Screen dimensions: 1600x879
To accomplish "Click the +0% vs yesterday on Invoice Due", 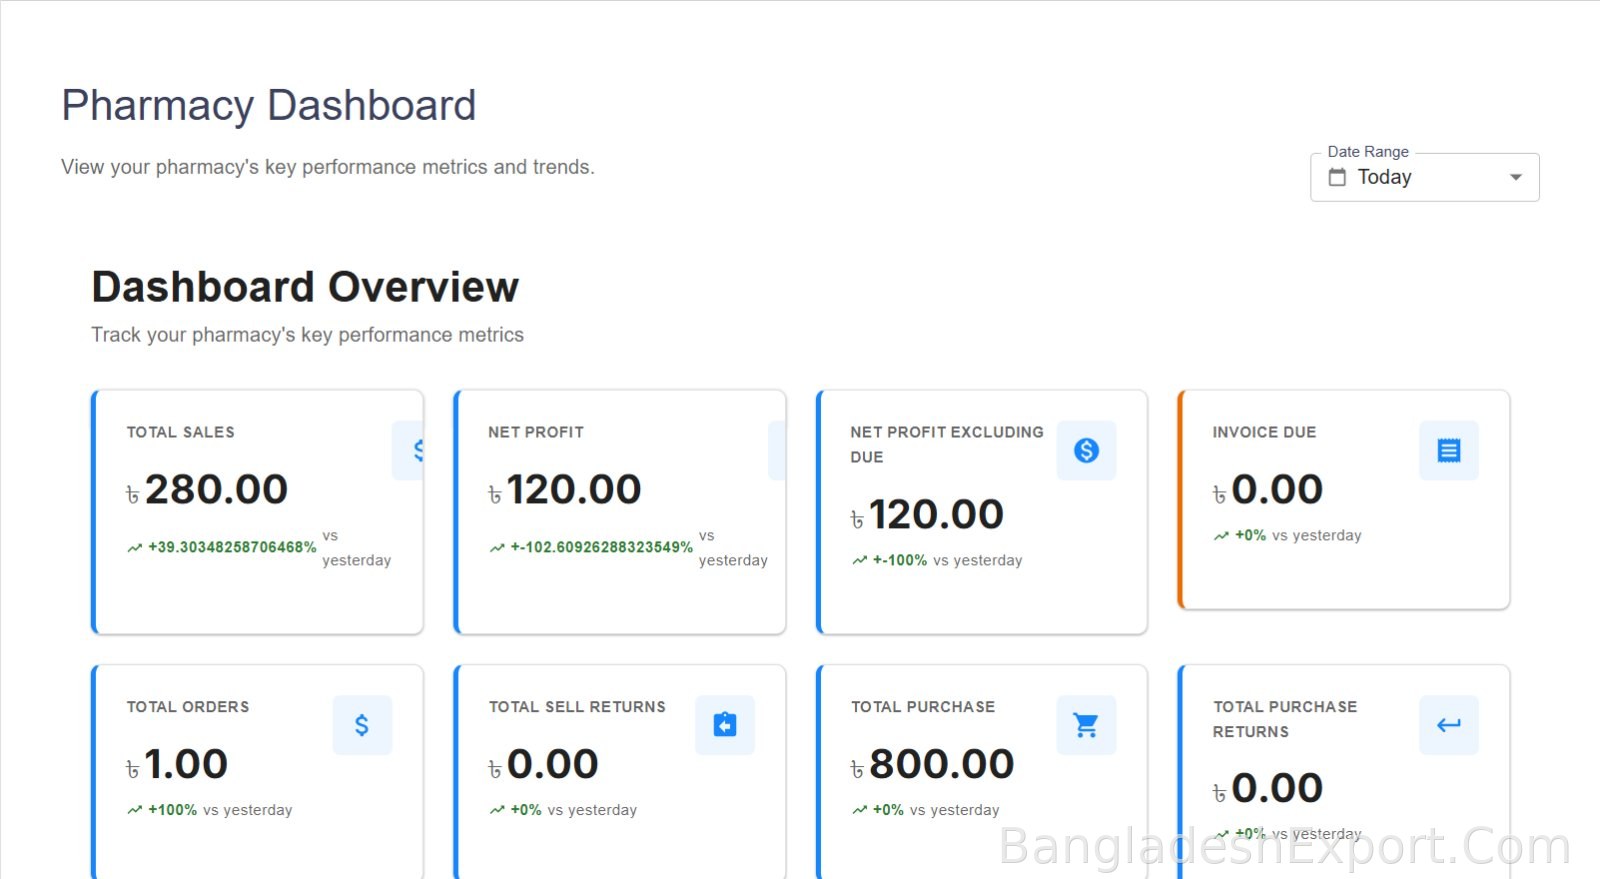I will coord(1298,536).
